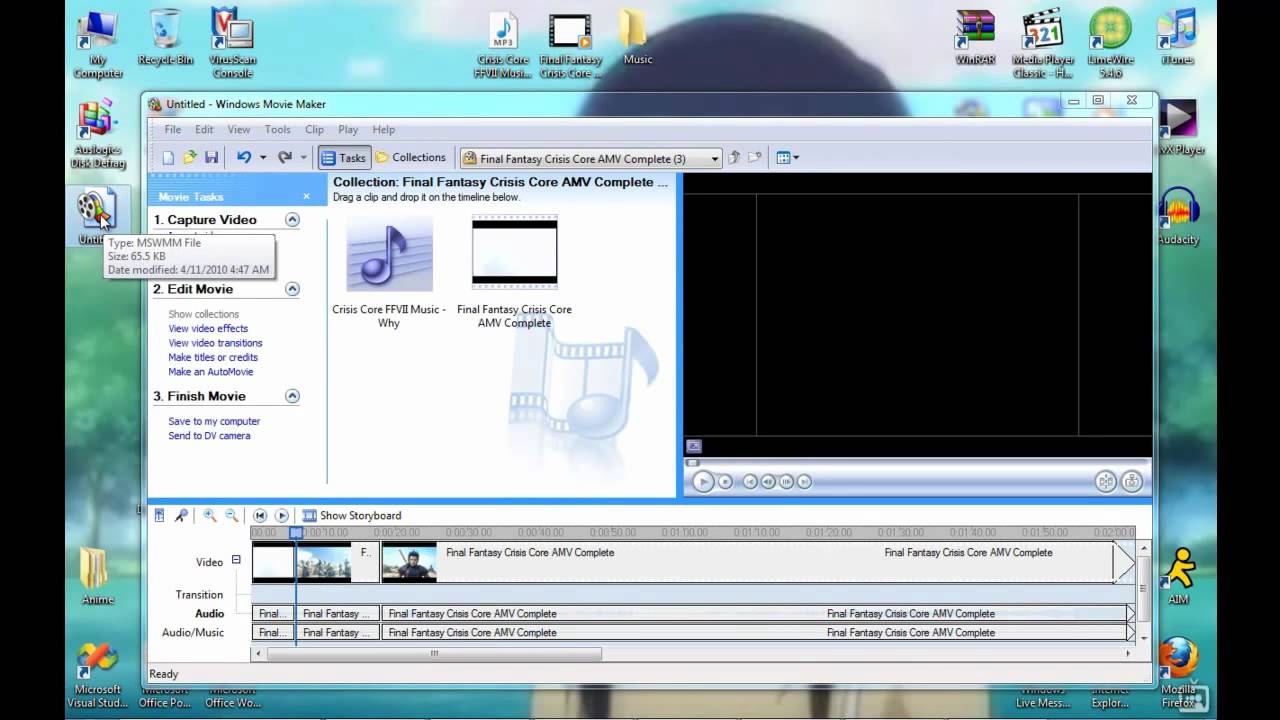The height and width of the screenshot is (720, 1280).
Task: Collapse the Edit Movie section
Action: point(292,289)
